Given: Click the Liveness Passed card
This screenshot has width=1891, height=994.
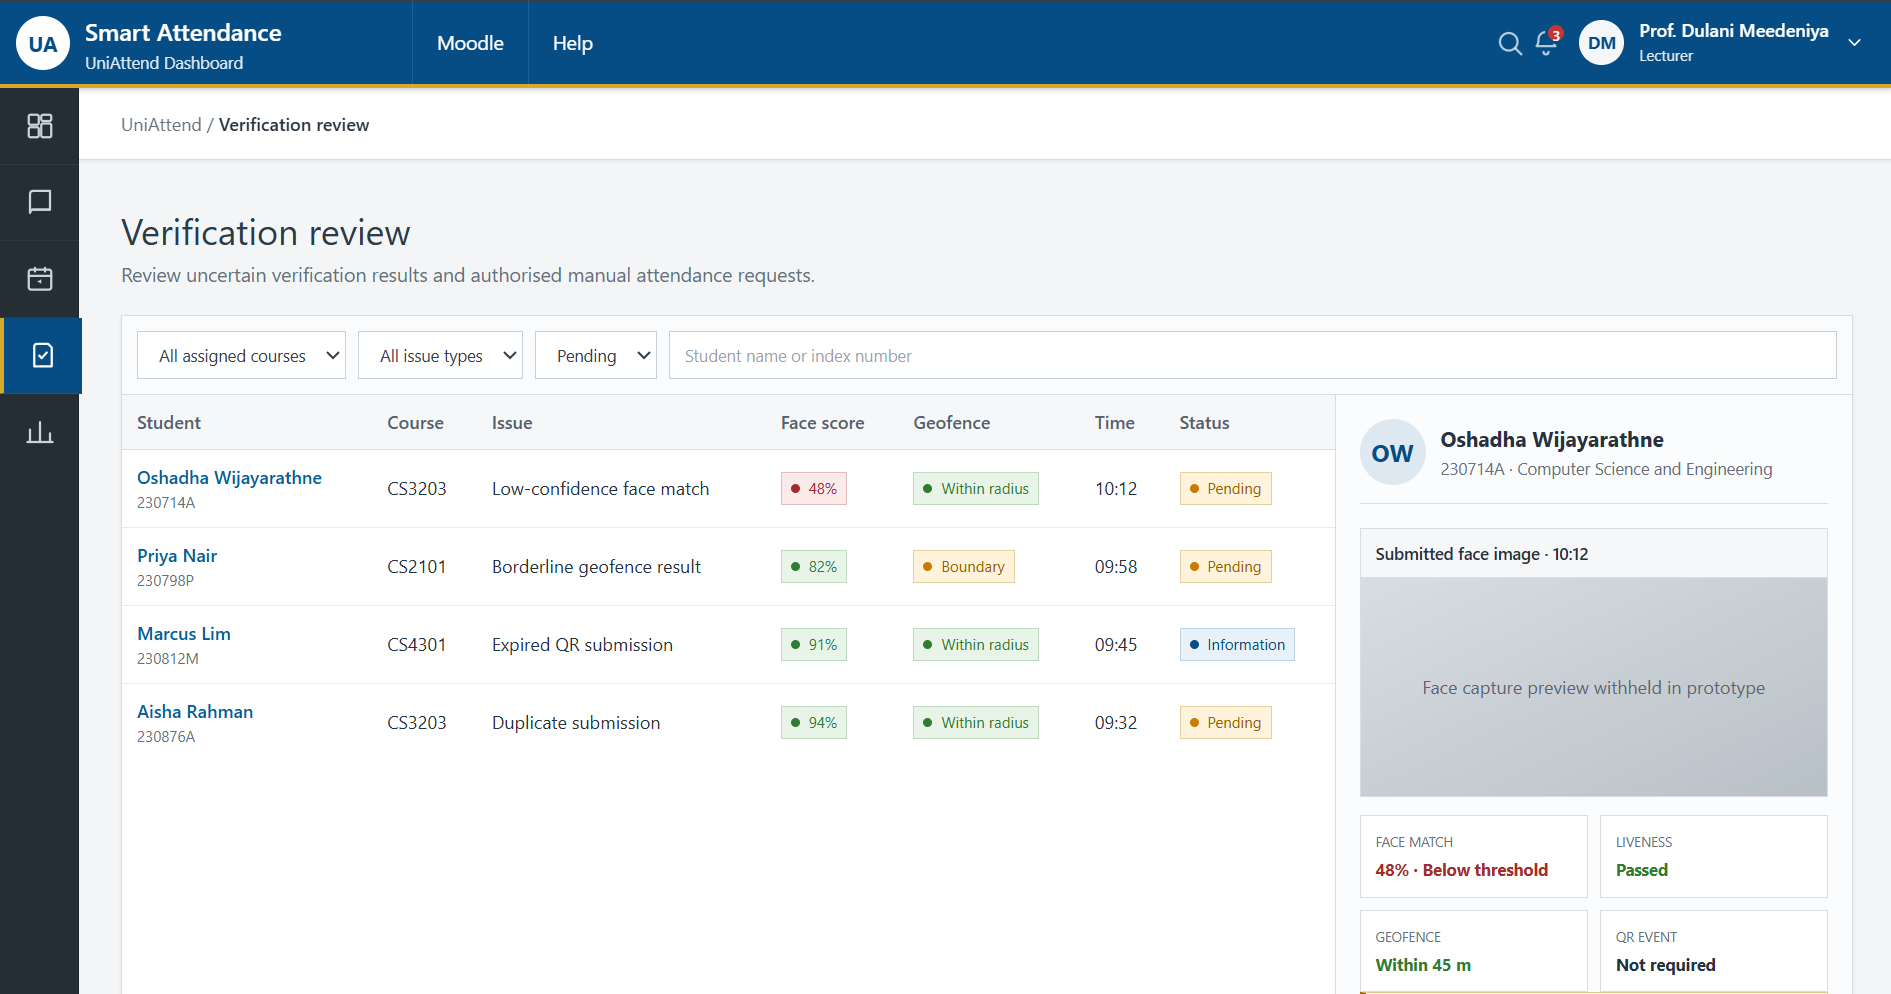Looking at the screenshot, I should [1713, 856].
